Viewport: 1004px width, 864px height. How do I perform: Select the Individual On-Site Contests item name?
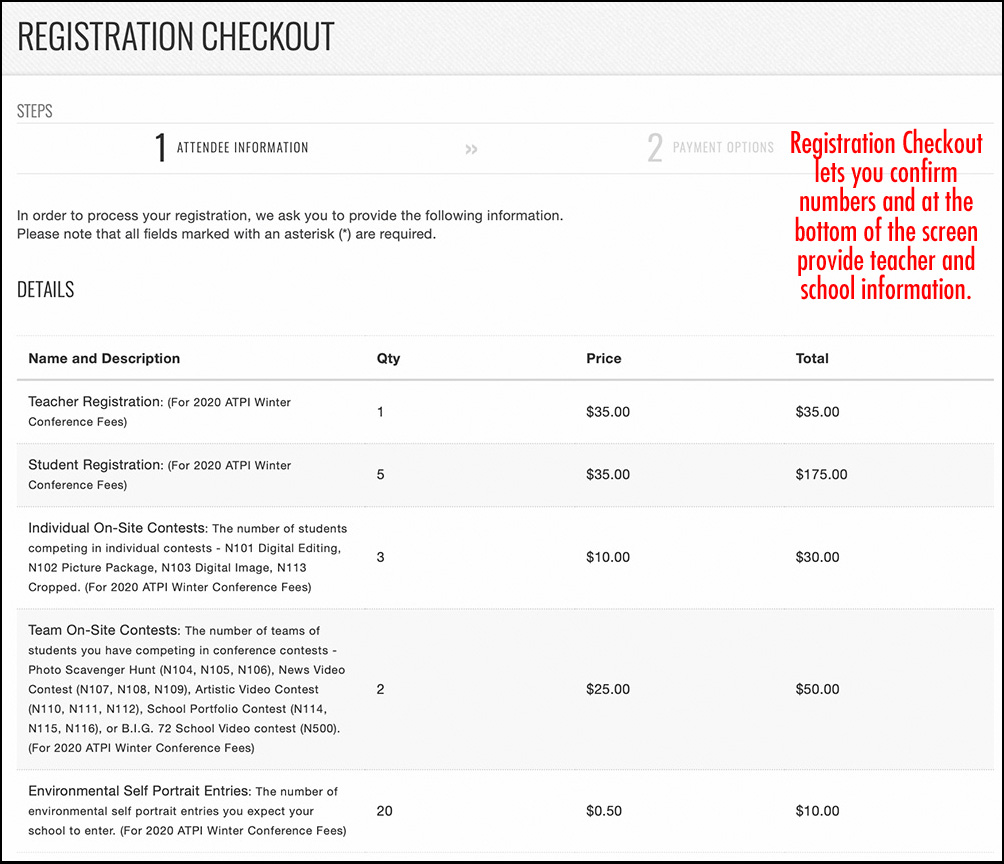tap(117, 528)
